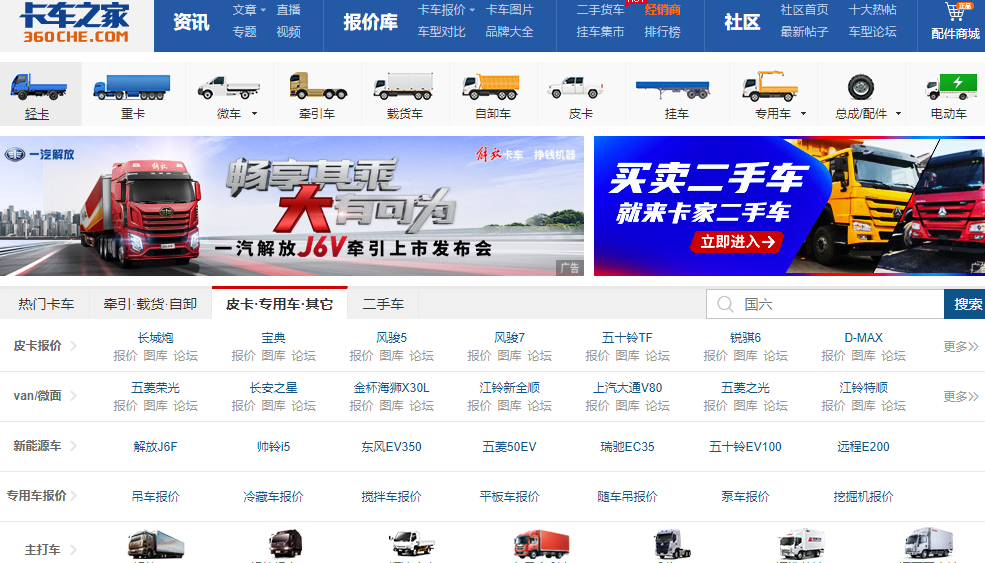The width and height of the screenshot is (985, 563).
Task: Switch to the 二手车 tab
Action: click(x=383, y=304)
